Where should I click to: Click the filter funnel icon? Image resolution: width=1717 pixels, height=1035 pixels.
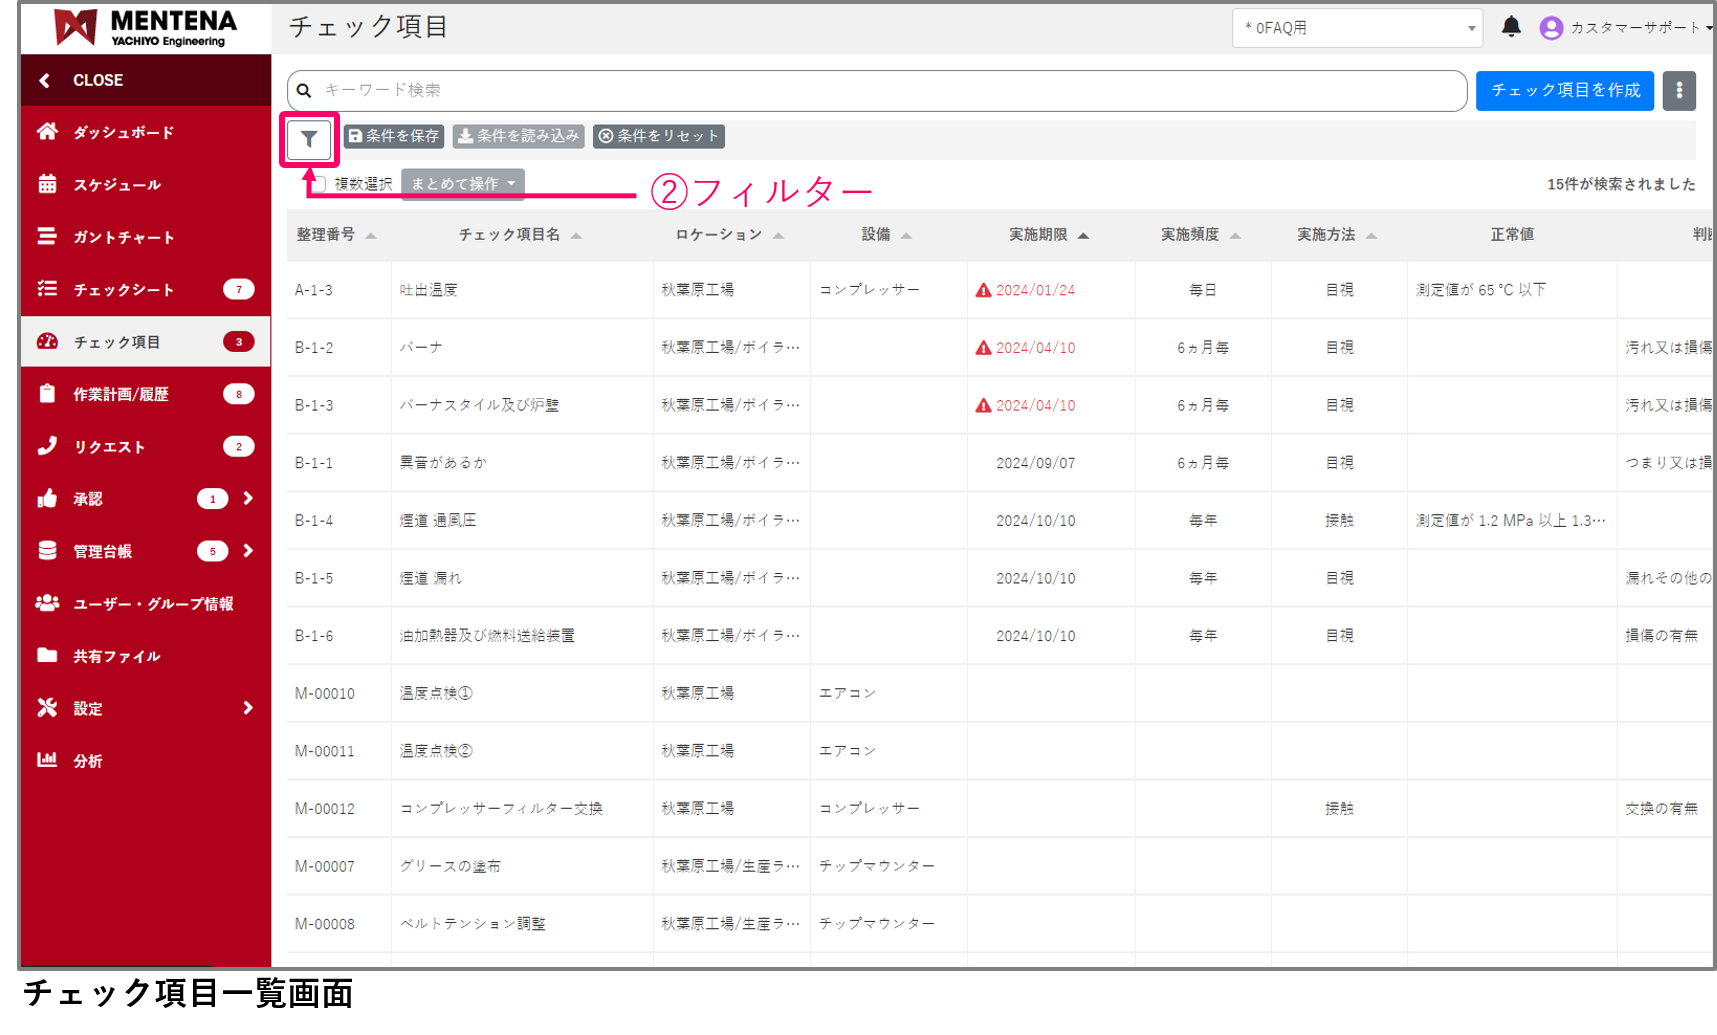coord(309,140)
